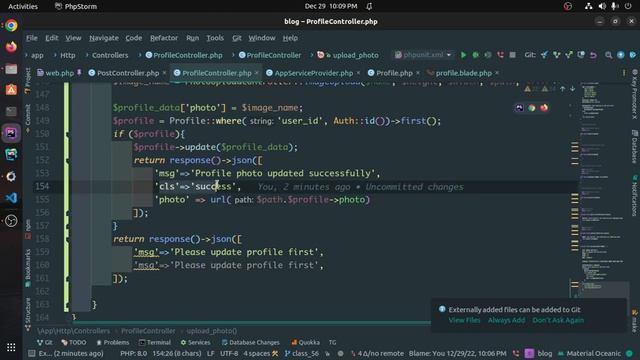The height and width of the screenshot is (360, 640).
Task: Open Git Show History icon
Action: coord(581,55)
